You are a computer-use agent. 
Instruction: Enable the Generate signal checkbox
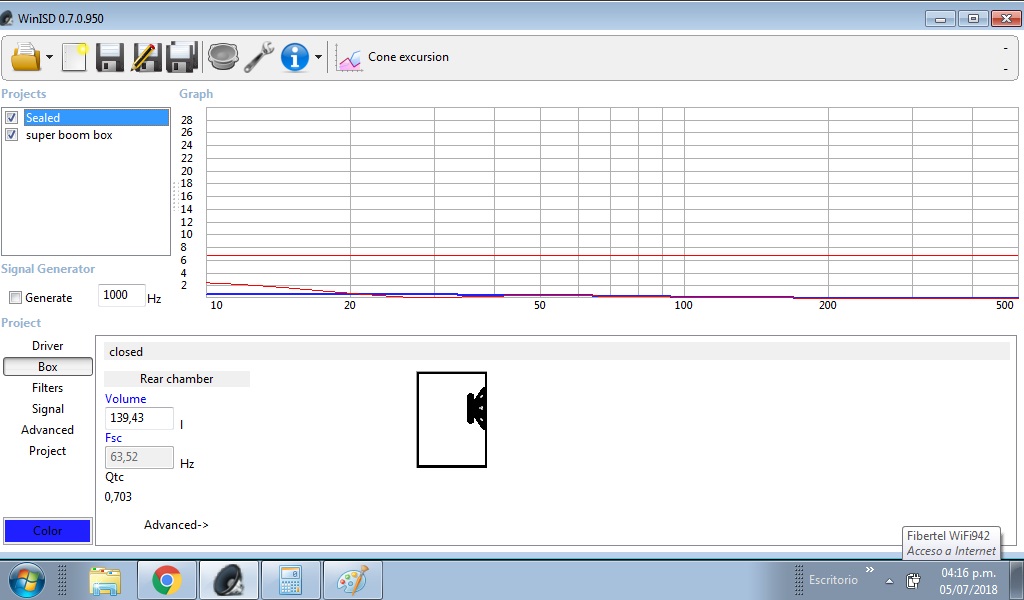pos(15,298)
